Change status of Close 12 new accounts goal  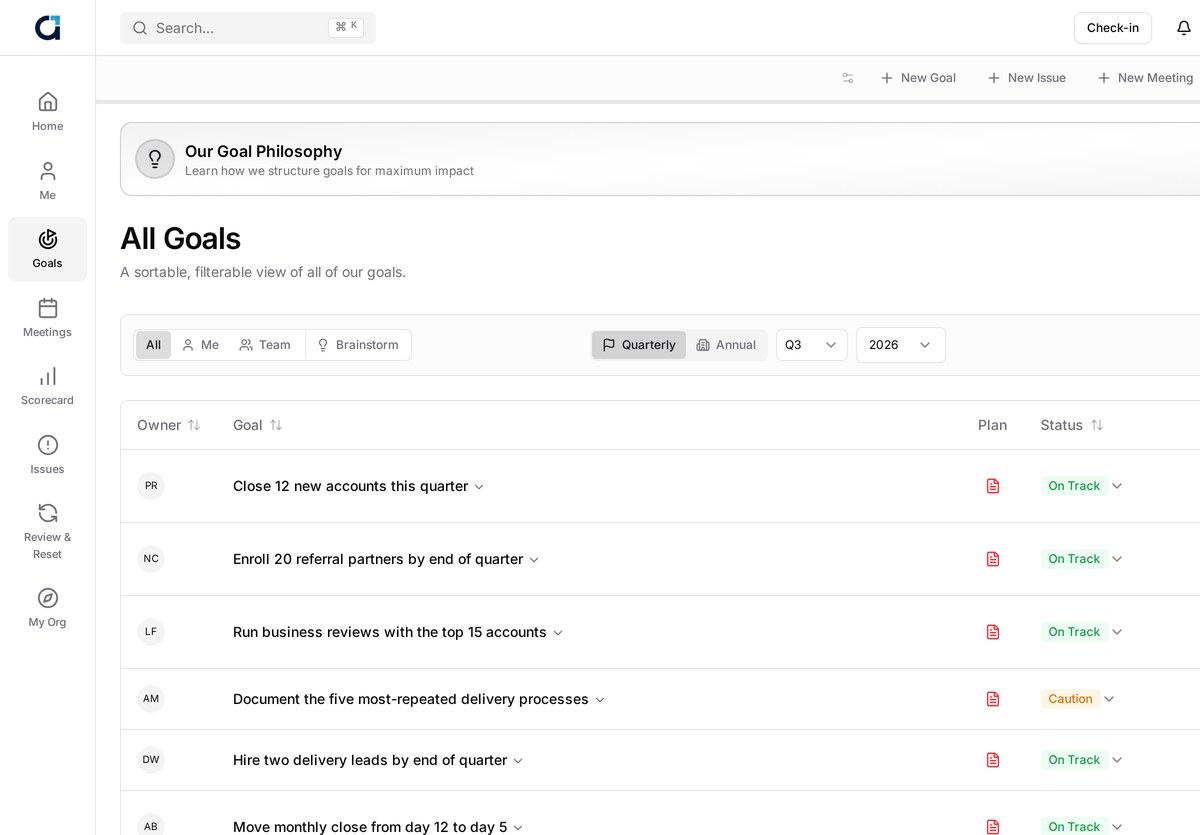(x=1082, y=486)
